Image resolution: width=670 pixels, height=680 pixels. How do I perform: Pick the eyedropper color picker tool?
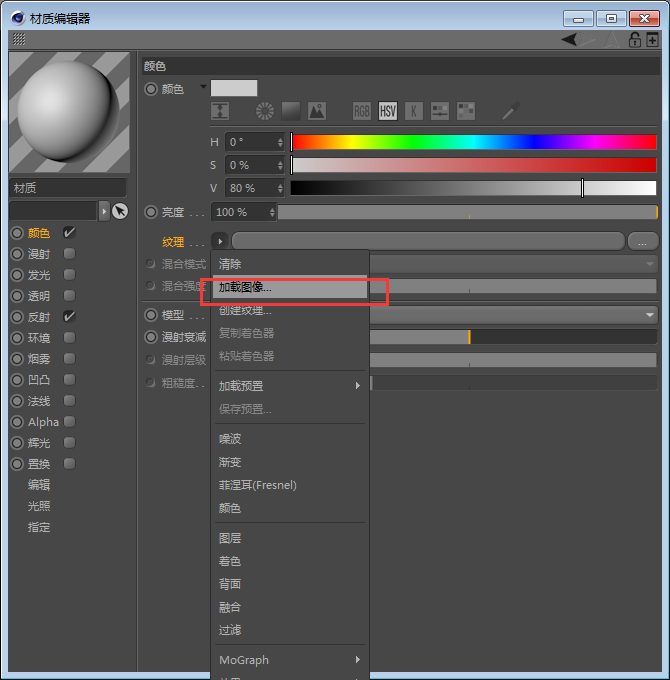coord(511,111)
